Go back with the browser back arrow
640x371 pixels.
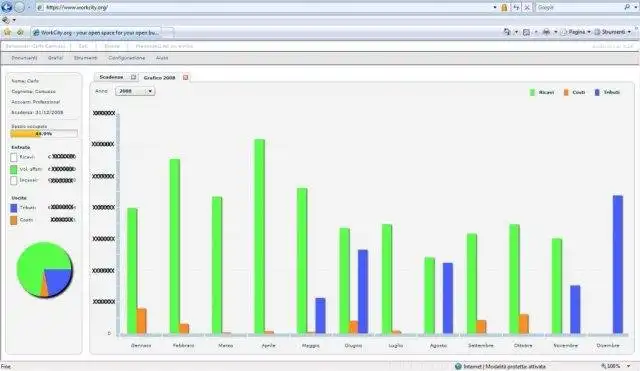(x=7, y=7)
